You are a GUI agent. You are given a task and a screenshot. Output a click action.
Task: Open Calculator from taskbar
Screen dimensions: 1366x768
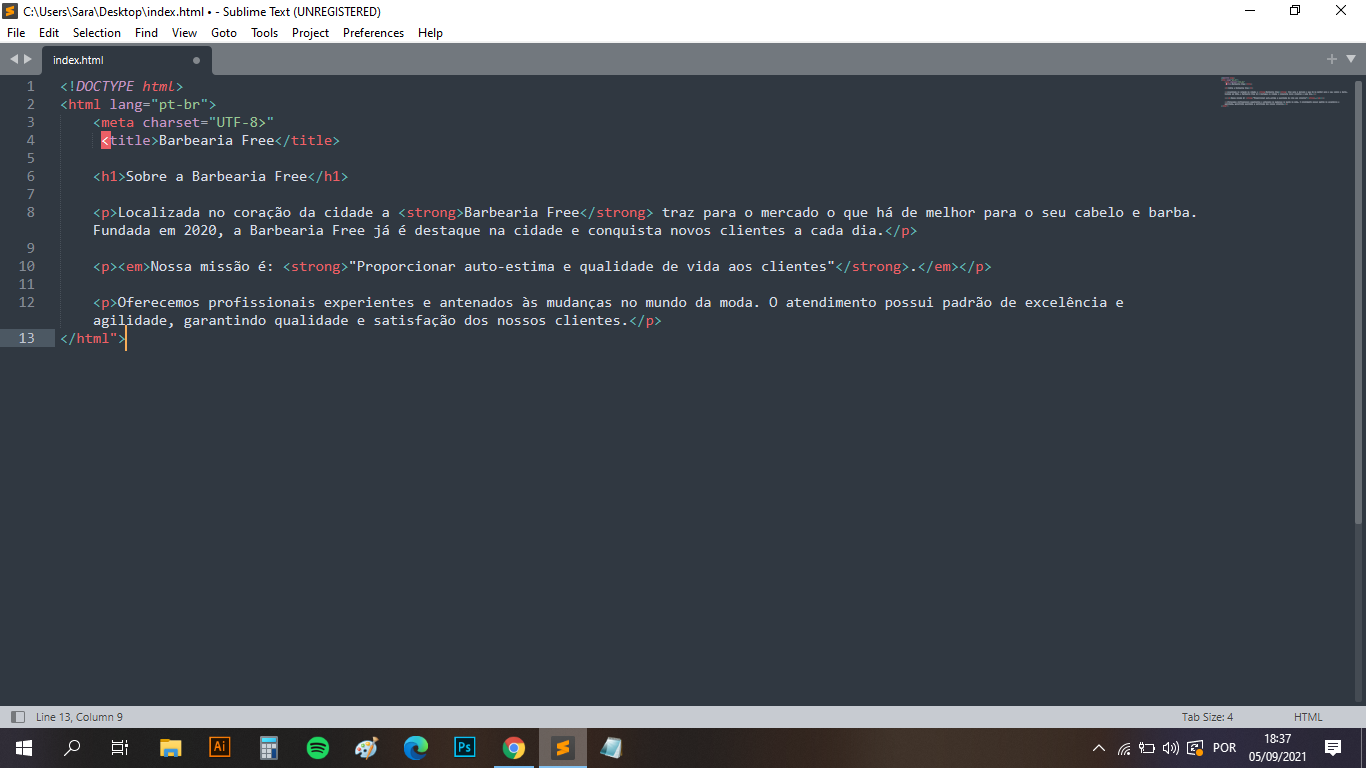click(x=269, y=748)
